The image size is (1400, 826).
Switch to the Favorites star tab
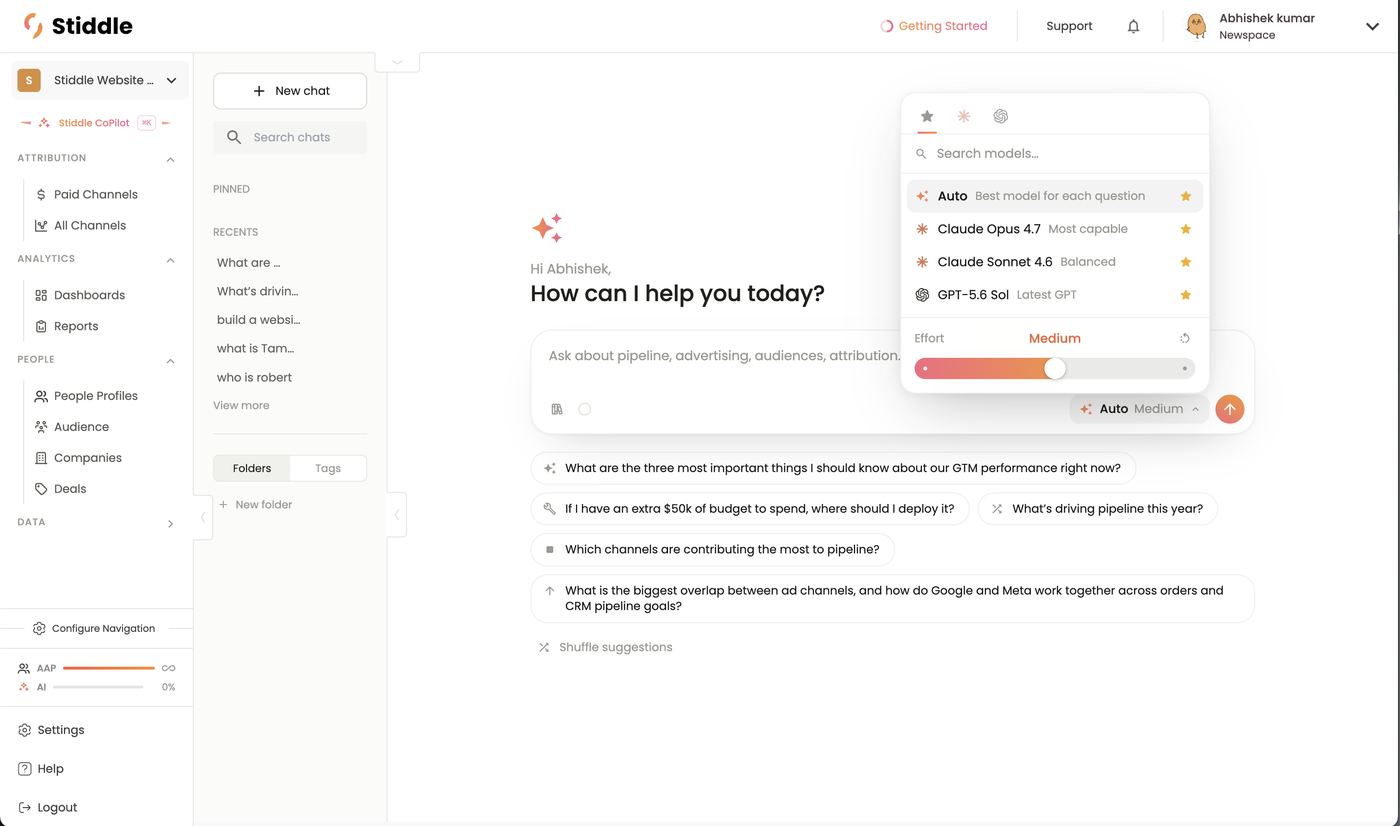click(927, 116)
